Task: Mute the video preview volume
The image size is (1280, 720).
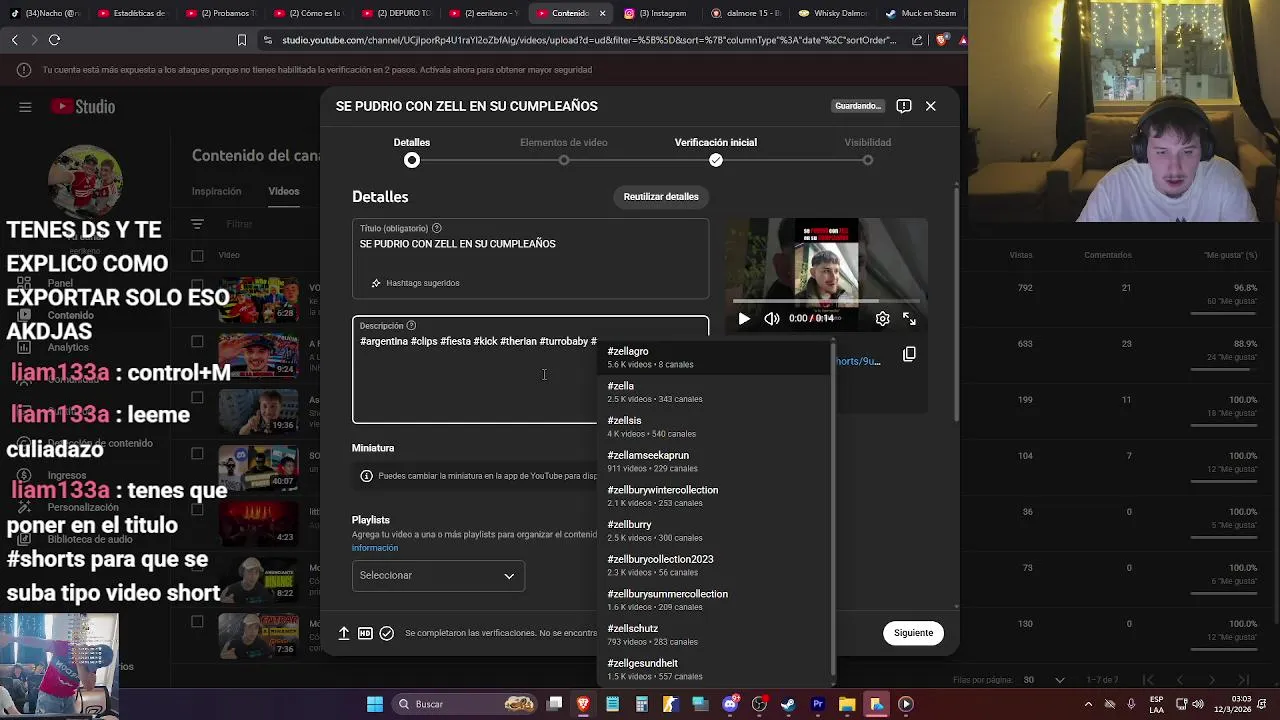Action: (x=772, y=318)
